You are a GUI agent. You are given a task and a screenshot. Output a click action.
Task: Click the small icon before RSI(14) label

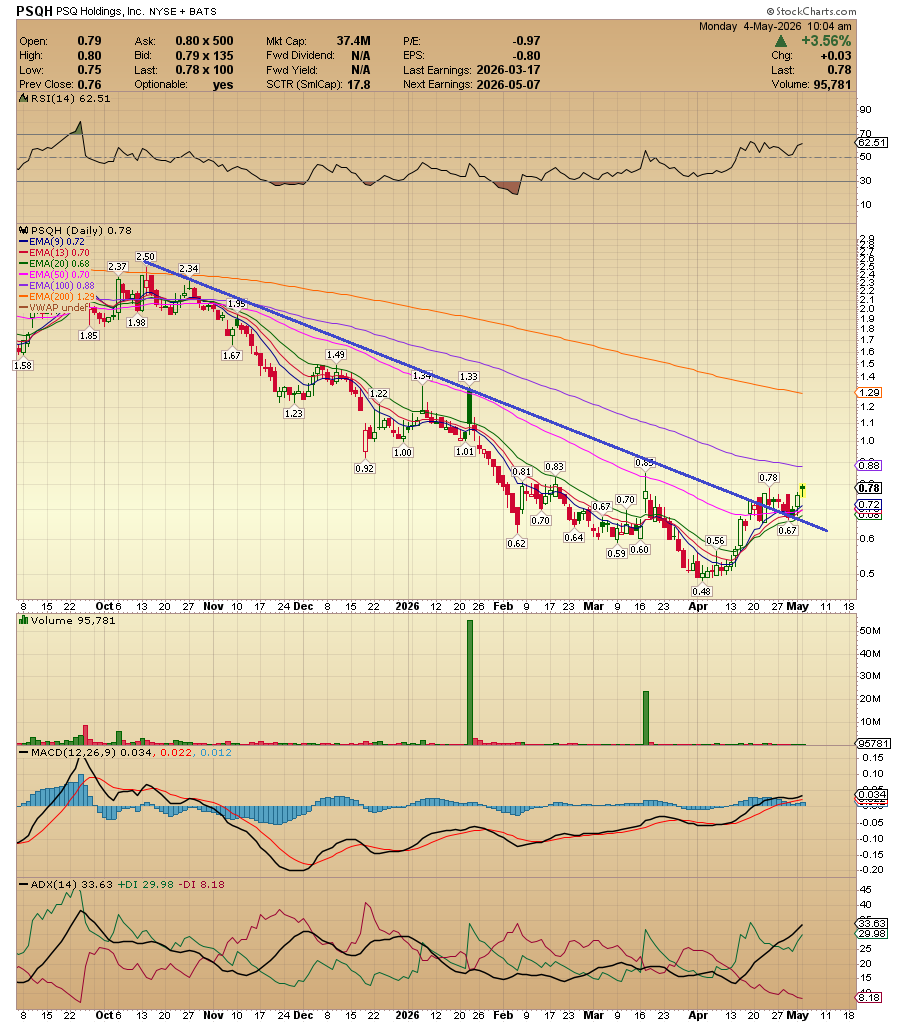[23, 99]
